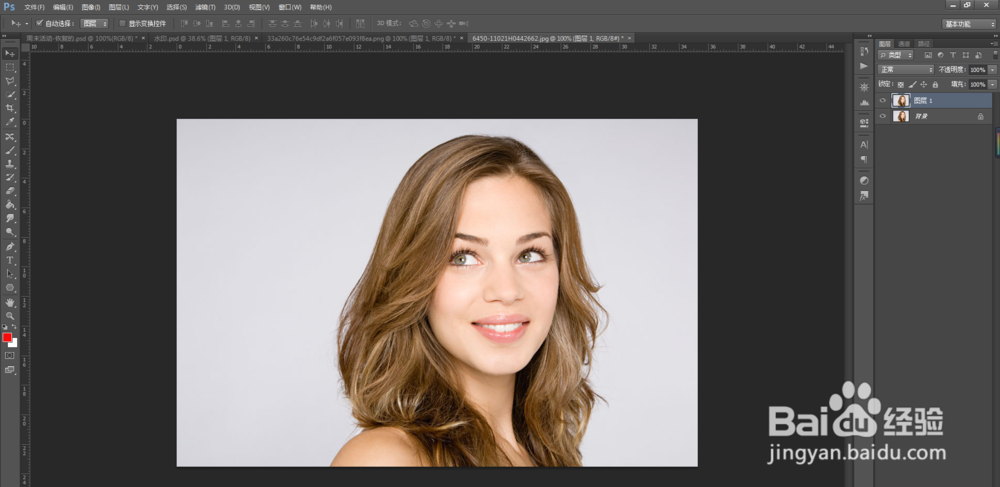Screen dimensions: 1000x487
Task: Select the Hand tool
Action: click(10, 303)
